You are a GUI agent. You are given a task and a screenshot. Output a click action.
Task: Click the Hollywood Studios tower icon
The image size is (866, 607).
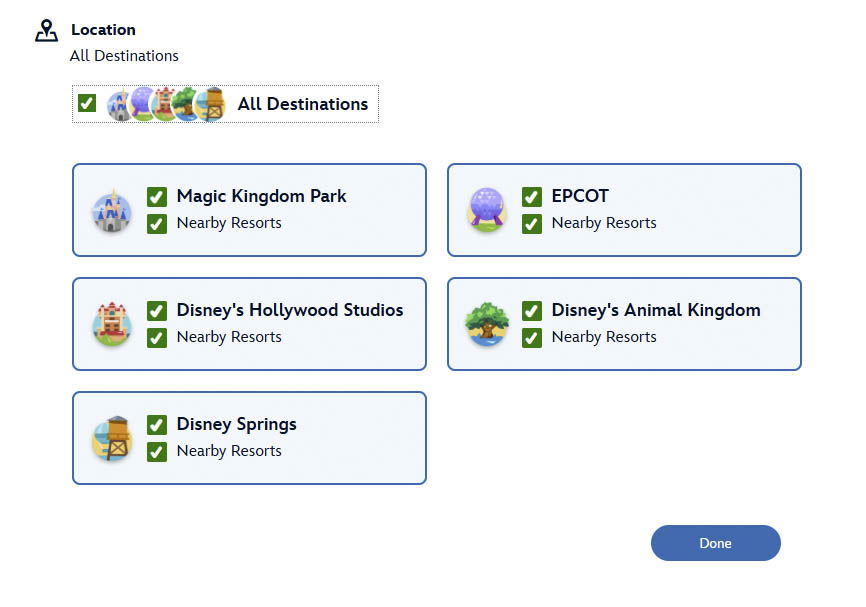click(x=111, y=325)
